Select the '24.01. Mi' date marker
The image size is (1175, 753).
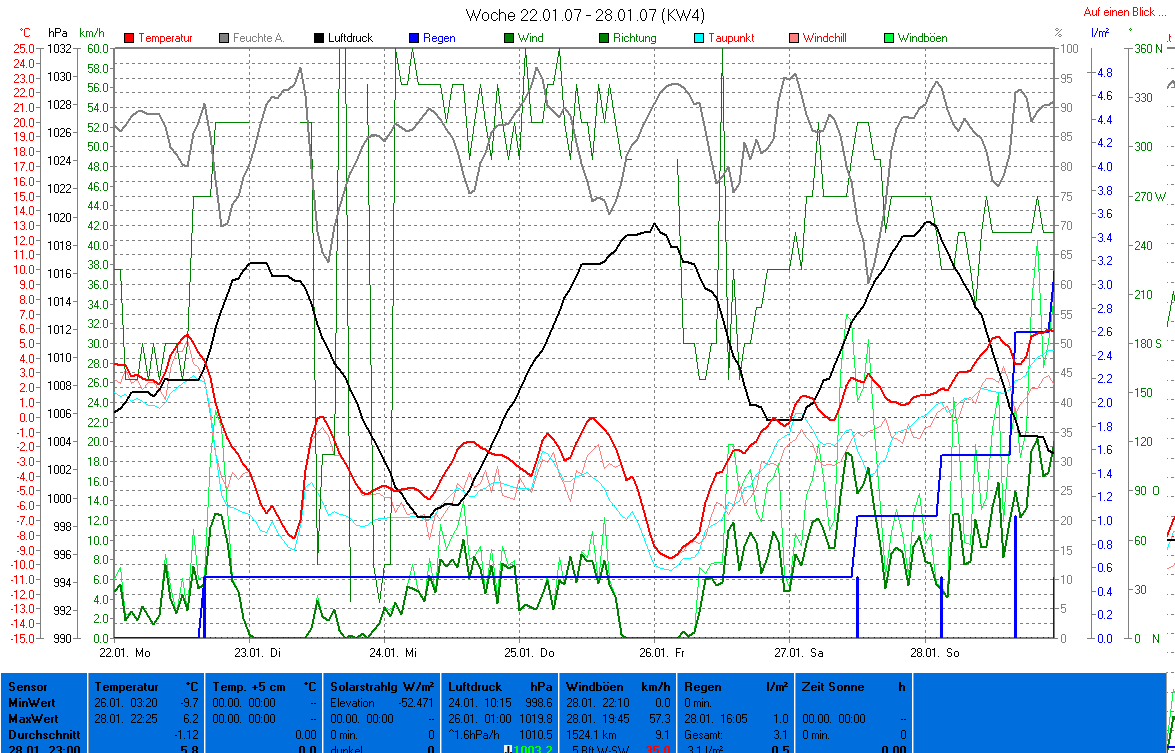(391, 653)
